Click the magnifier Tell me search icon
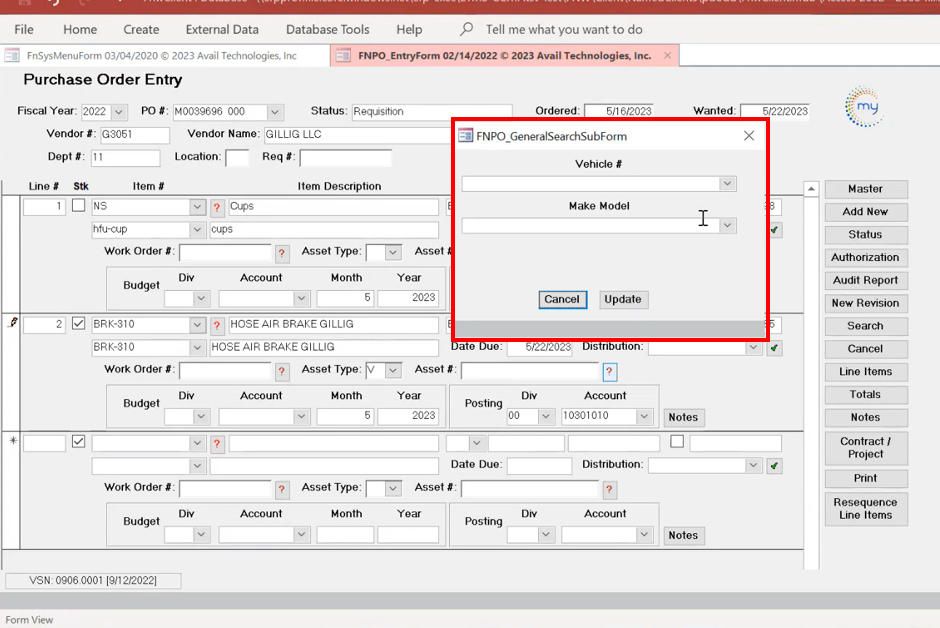 click(x=467, y=29)
